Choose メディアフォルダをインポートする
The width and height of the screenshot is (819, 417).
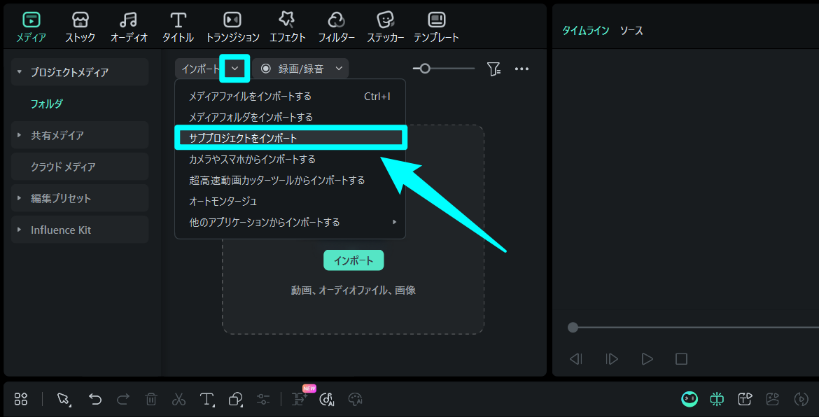[290, 117]
